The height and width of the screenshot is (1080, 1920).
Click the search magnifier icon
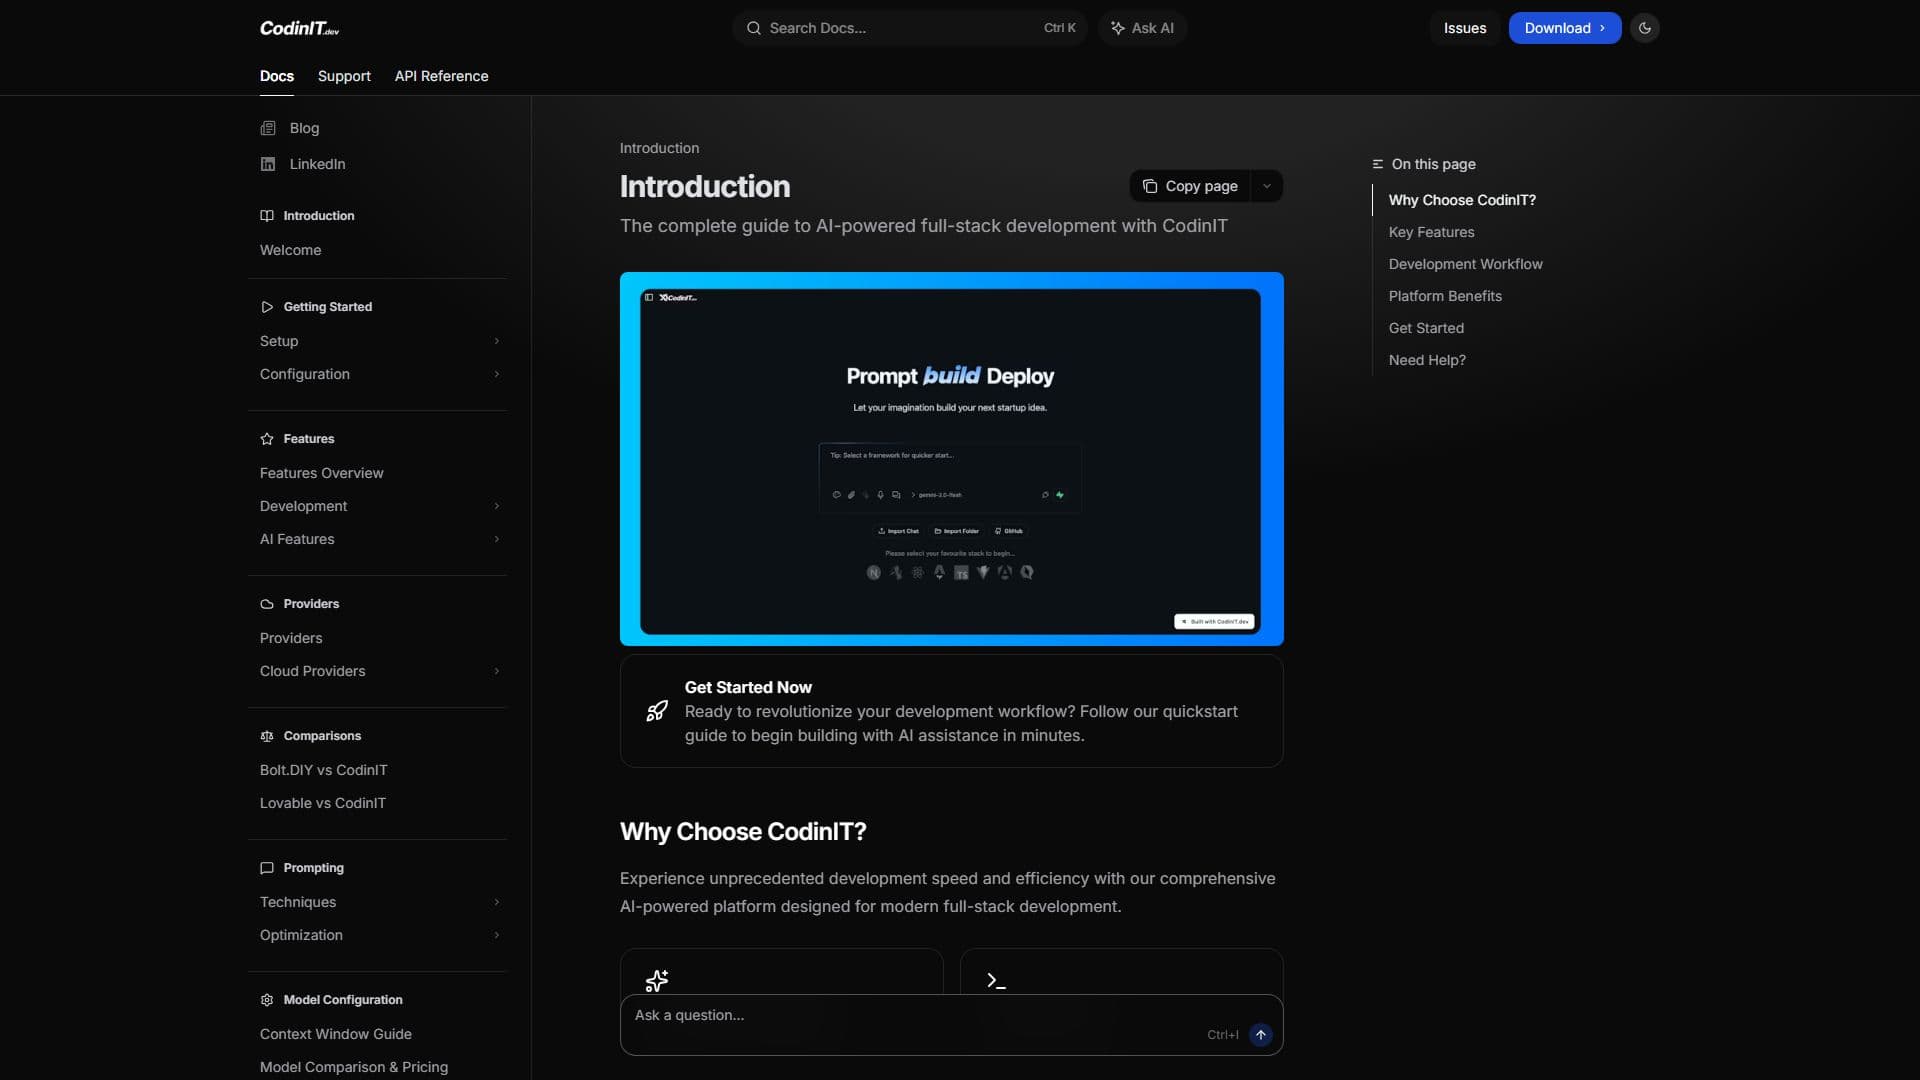point(754,28)
